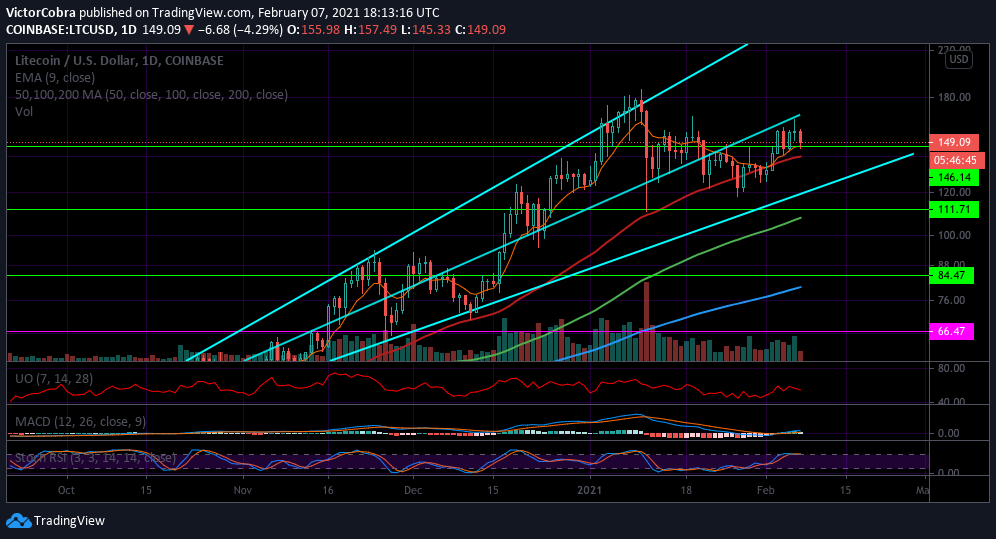Click the MACD (12, 26, close, 9) label
Viewport: 996px width, 539px height.
80,422
